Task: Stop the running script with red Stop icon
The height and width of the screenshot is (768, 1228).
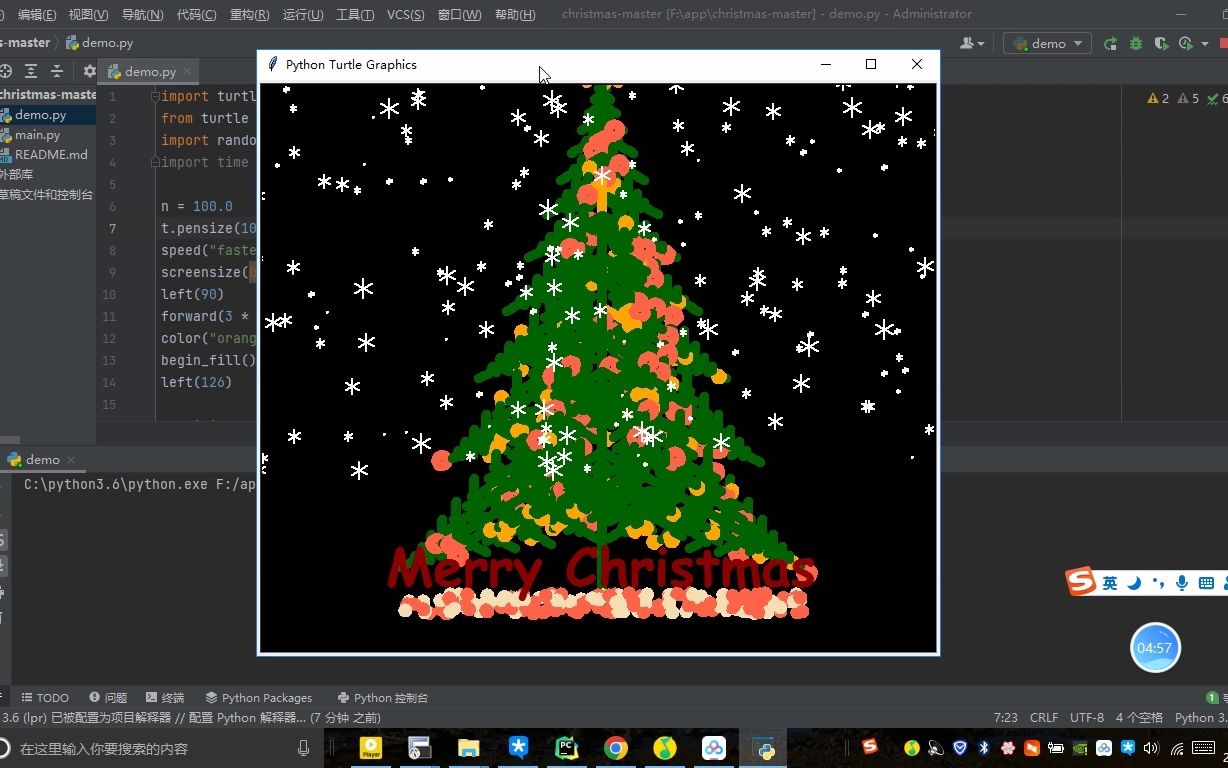Action: tap(1224, 43)
